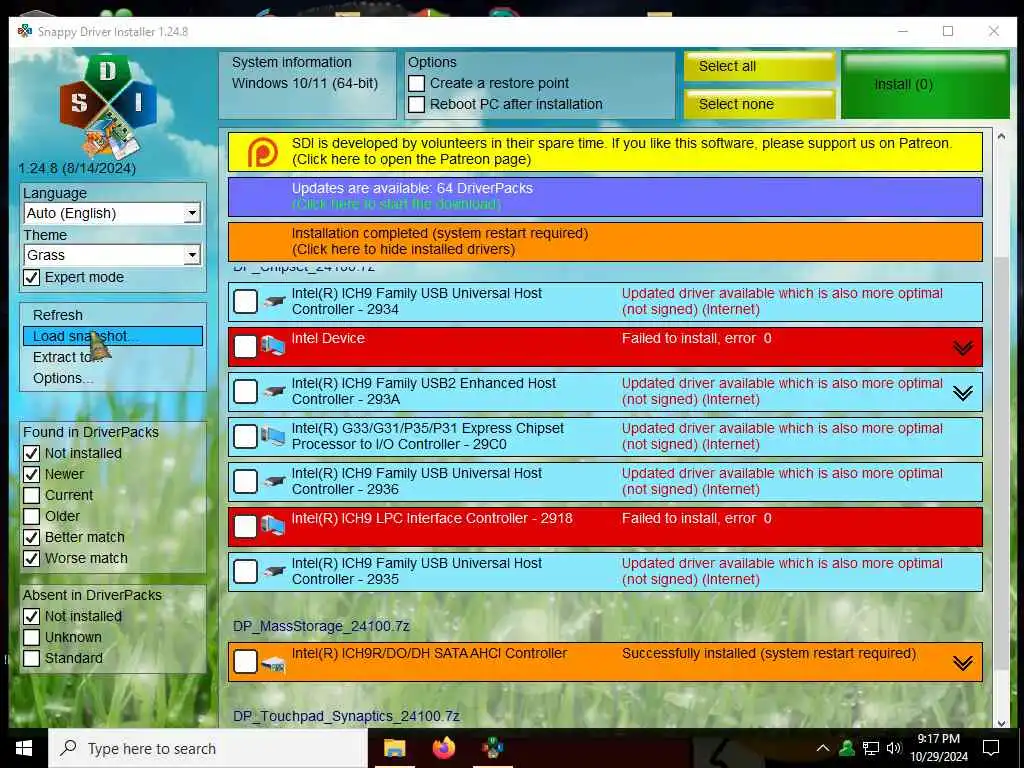Click the driver list scrollbar up arrow
Screen dimensions: 1024x768
point(1001,136)
